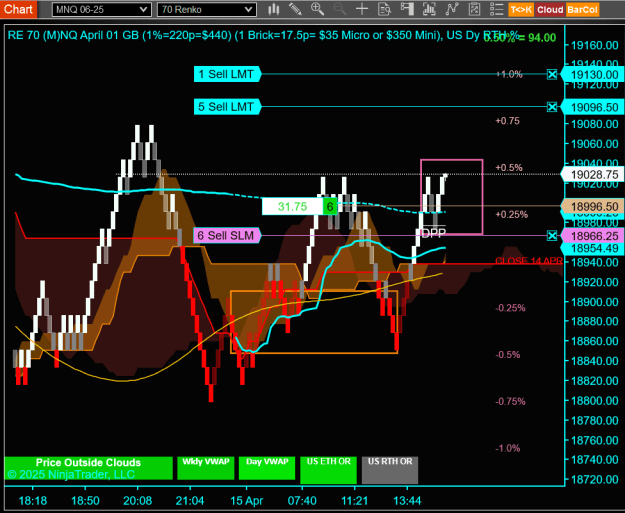Click the 21:04 time axis label
625x513 pixels.
point(190,501)
